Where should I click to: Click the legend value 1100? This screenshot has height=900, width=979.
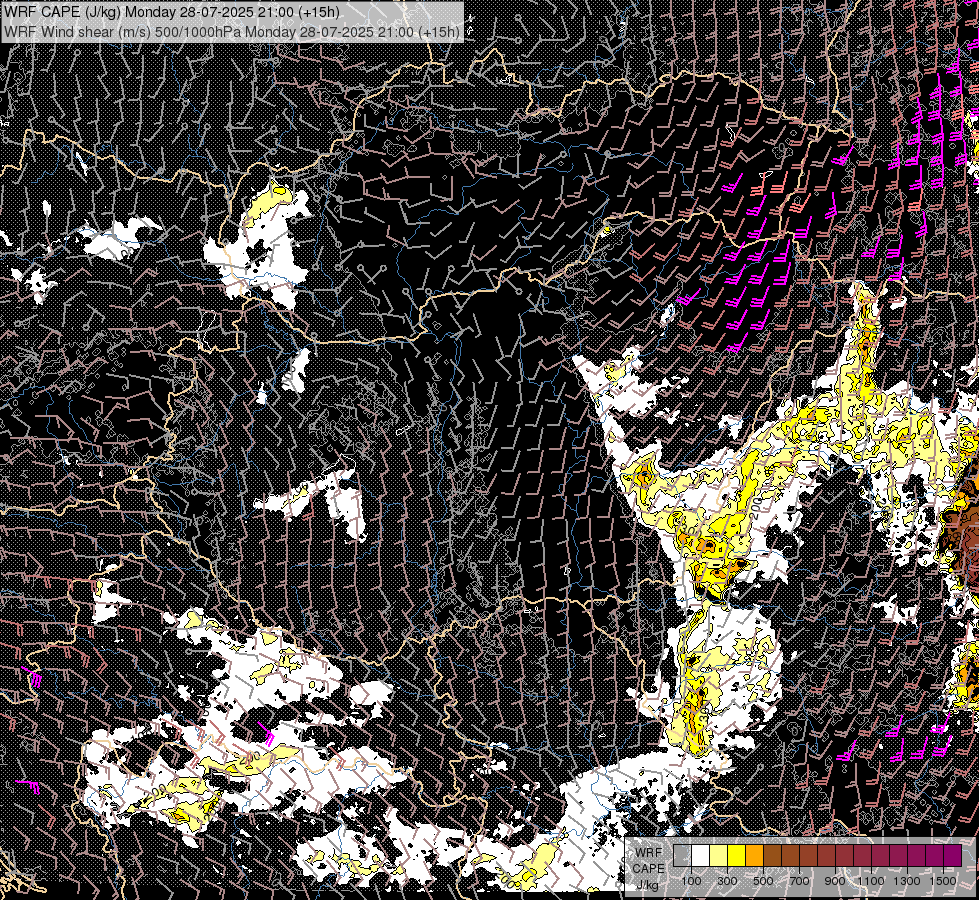click(x=871, y=881)
